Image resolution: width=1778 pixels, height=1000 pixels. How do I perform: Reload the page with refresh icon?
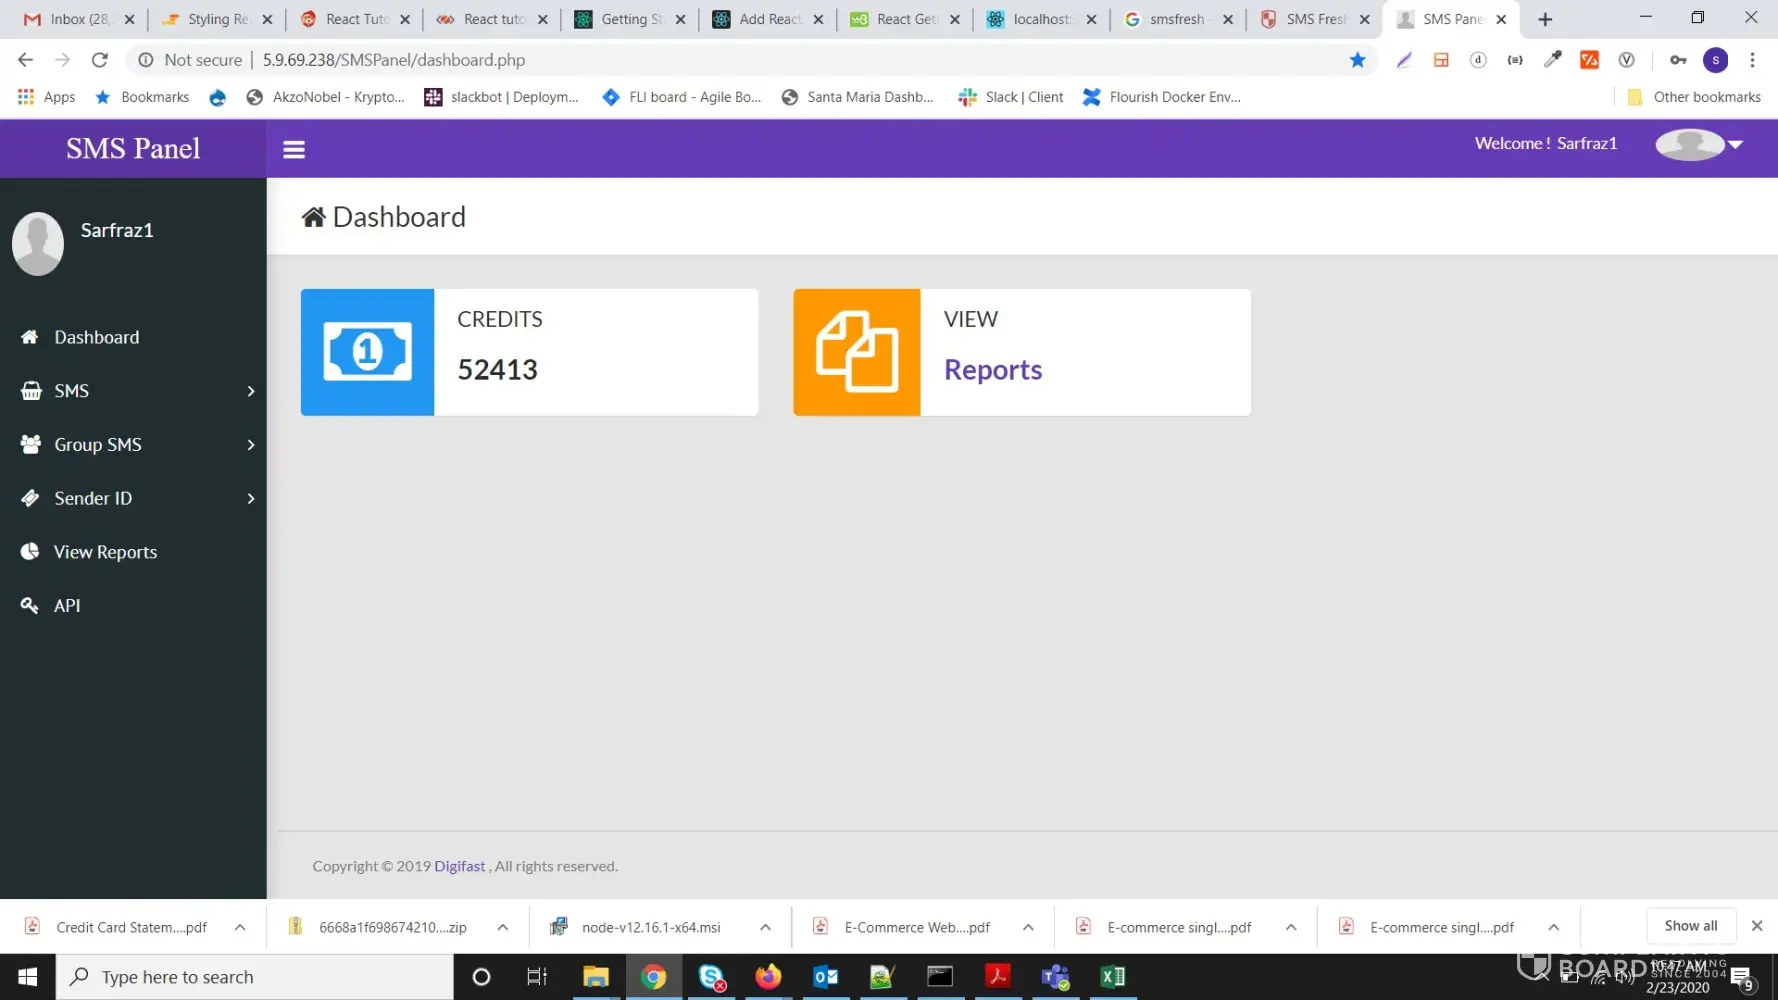[x=99, y=60]
